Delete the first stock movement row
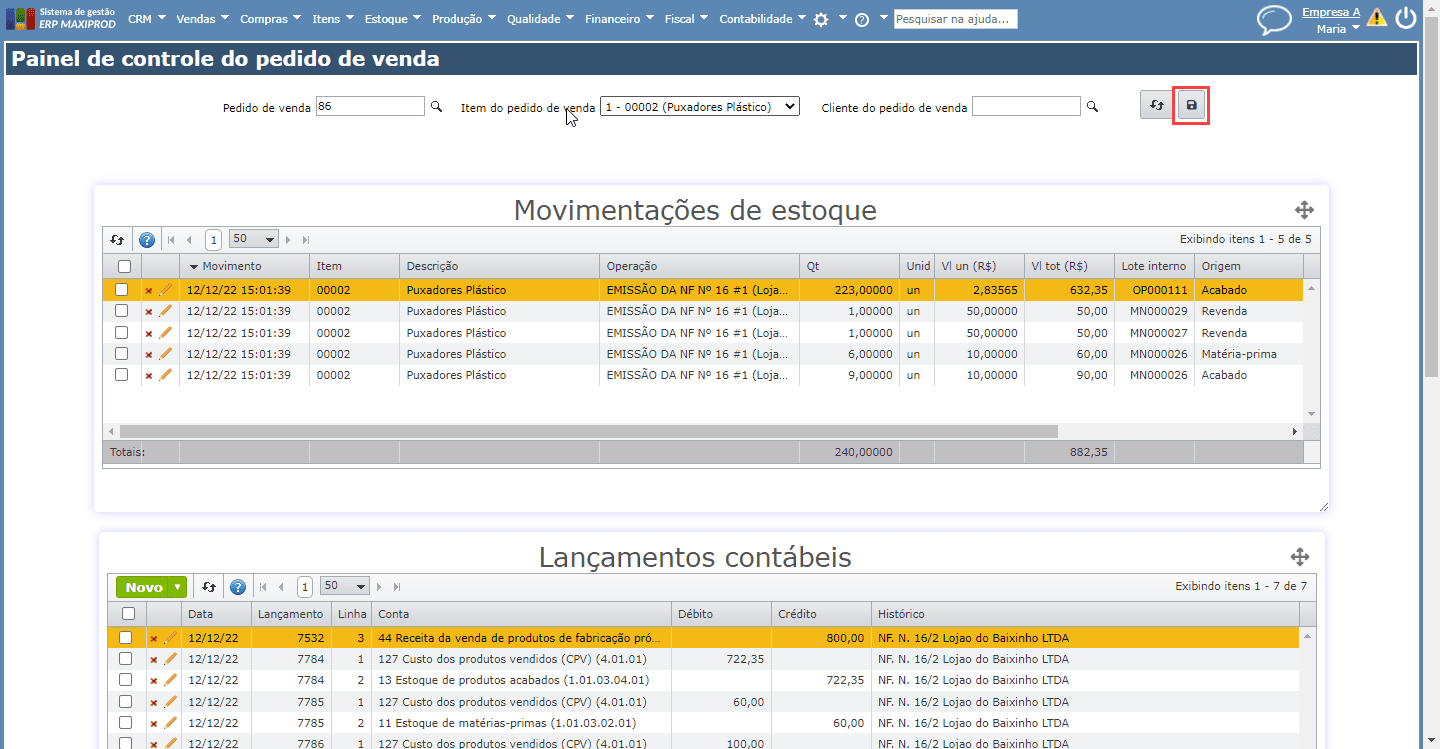The width and height of the screenshot is (1440, 749). (148, 289)
